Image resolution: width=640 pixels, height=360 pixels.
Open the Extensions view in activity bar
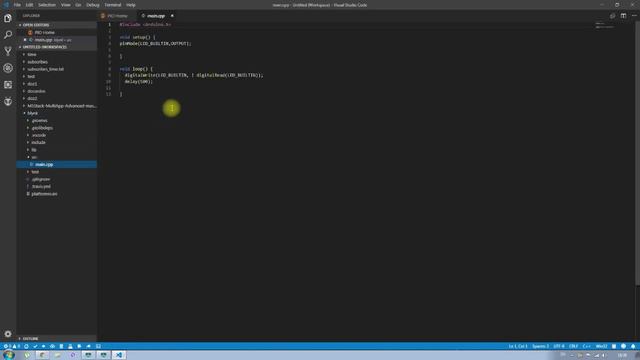coord(8,84)
